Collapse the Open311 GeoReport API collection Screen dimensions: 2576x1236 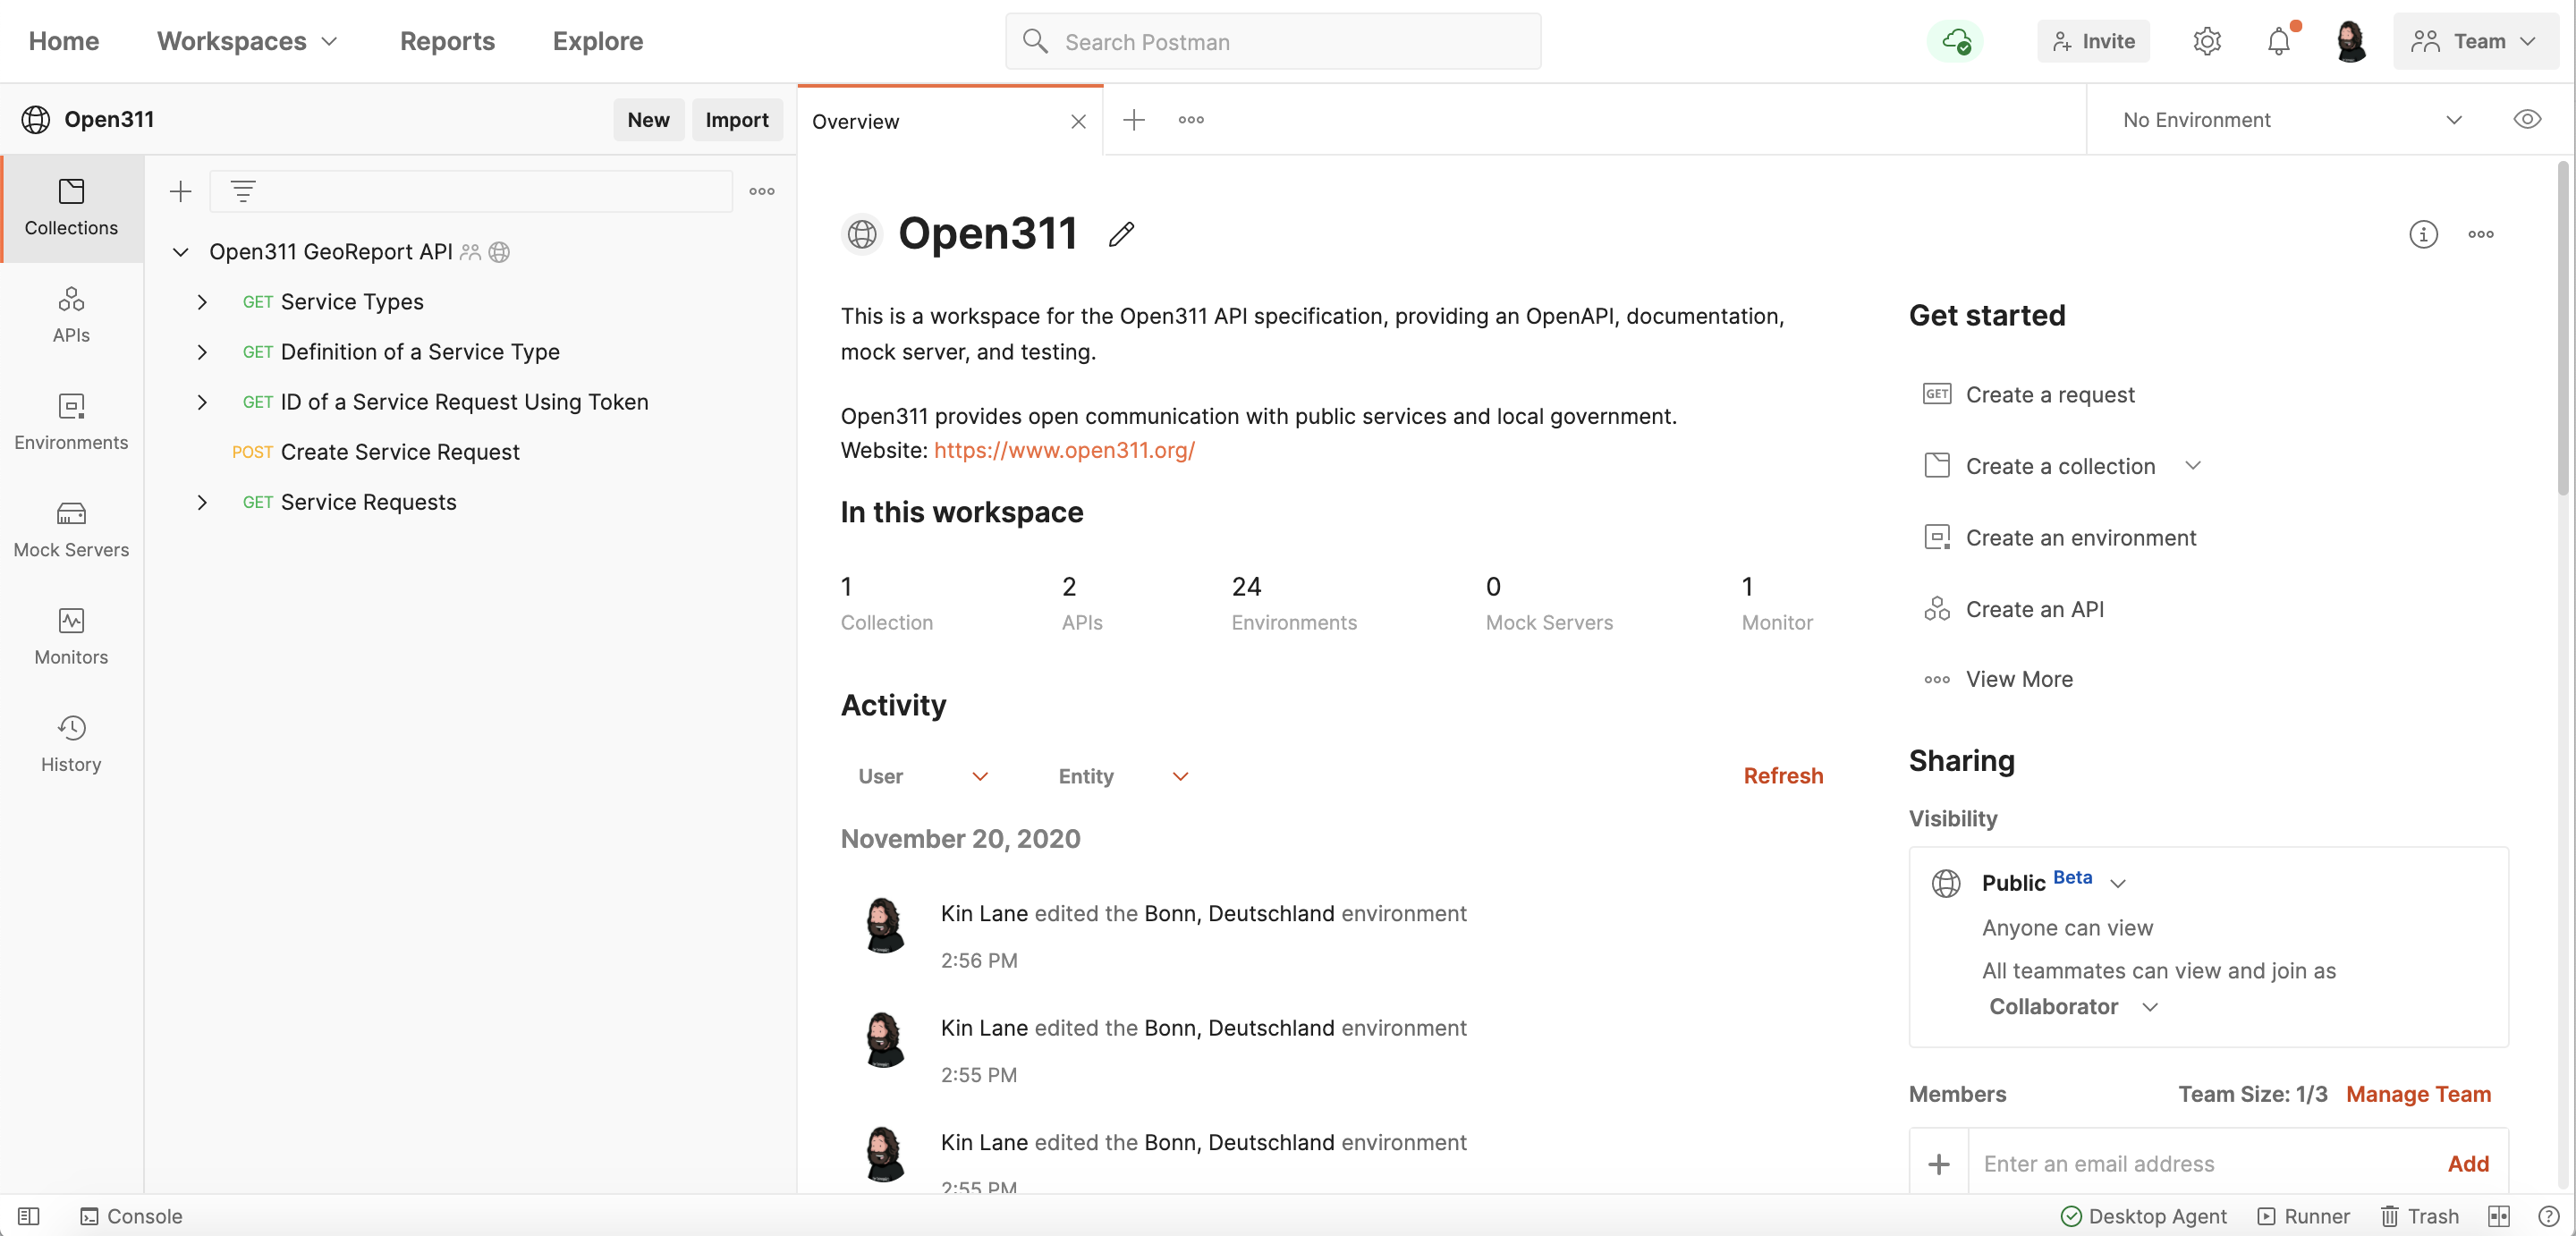click(x=181, y=252)
